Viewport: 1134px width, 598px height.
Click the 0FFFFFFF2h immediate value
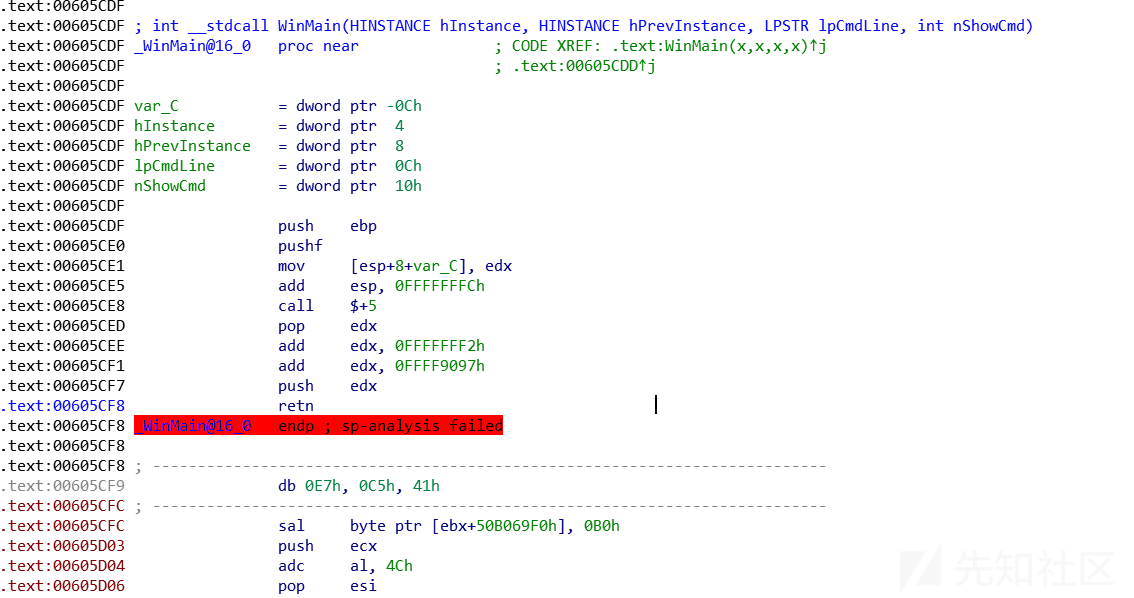point(440,346)
